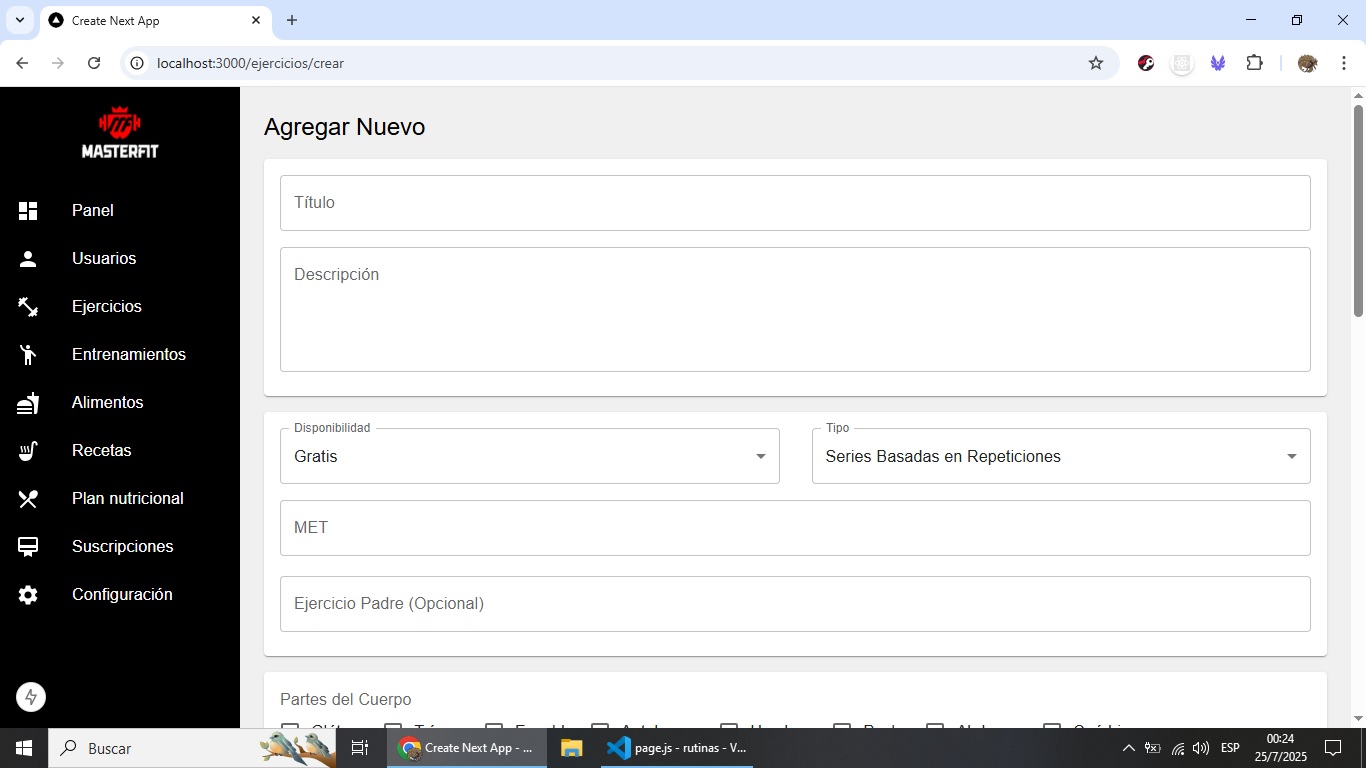Click the Ejercicio Padre (Opcional) field
Viewport: 1366px width, 768px height.
coord(795,604)
